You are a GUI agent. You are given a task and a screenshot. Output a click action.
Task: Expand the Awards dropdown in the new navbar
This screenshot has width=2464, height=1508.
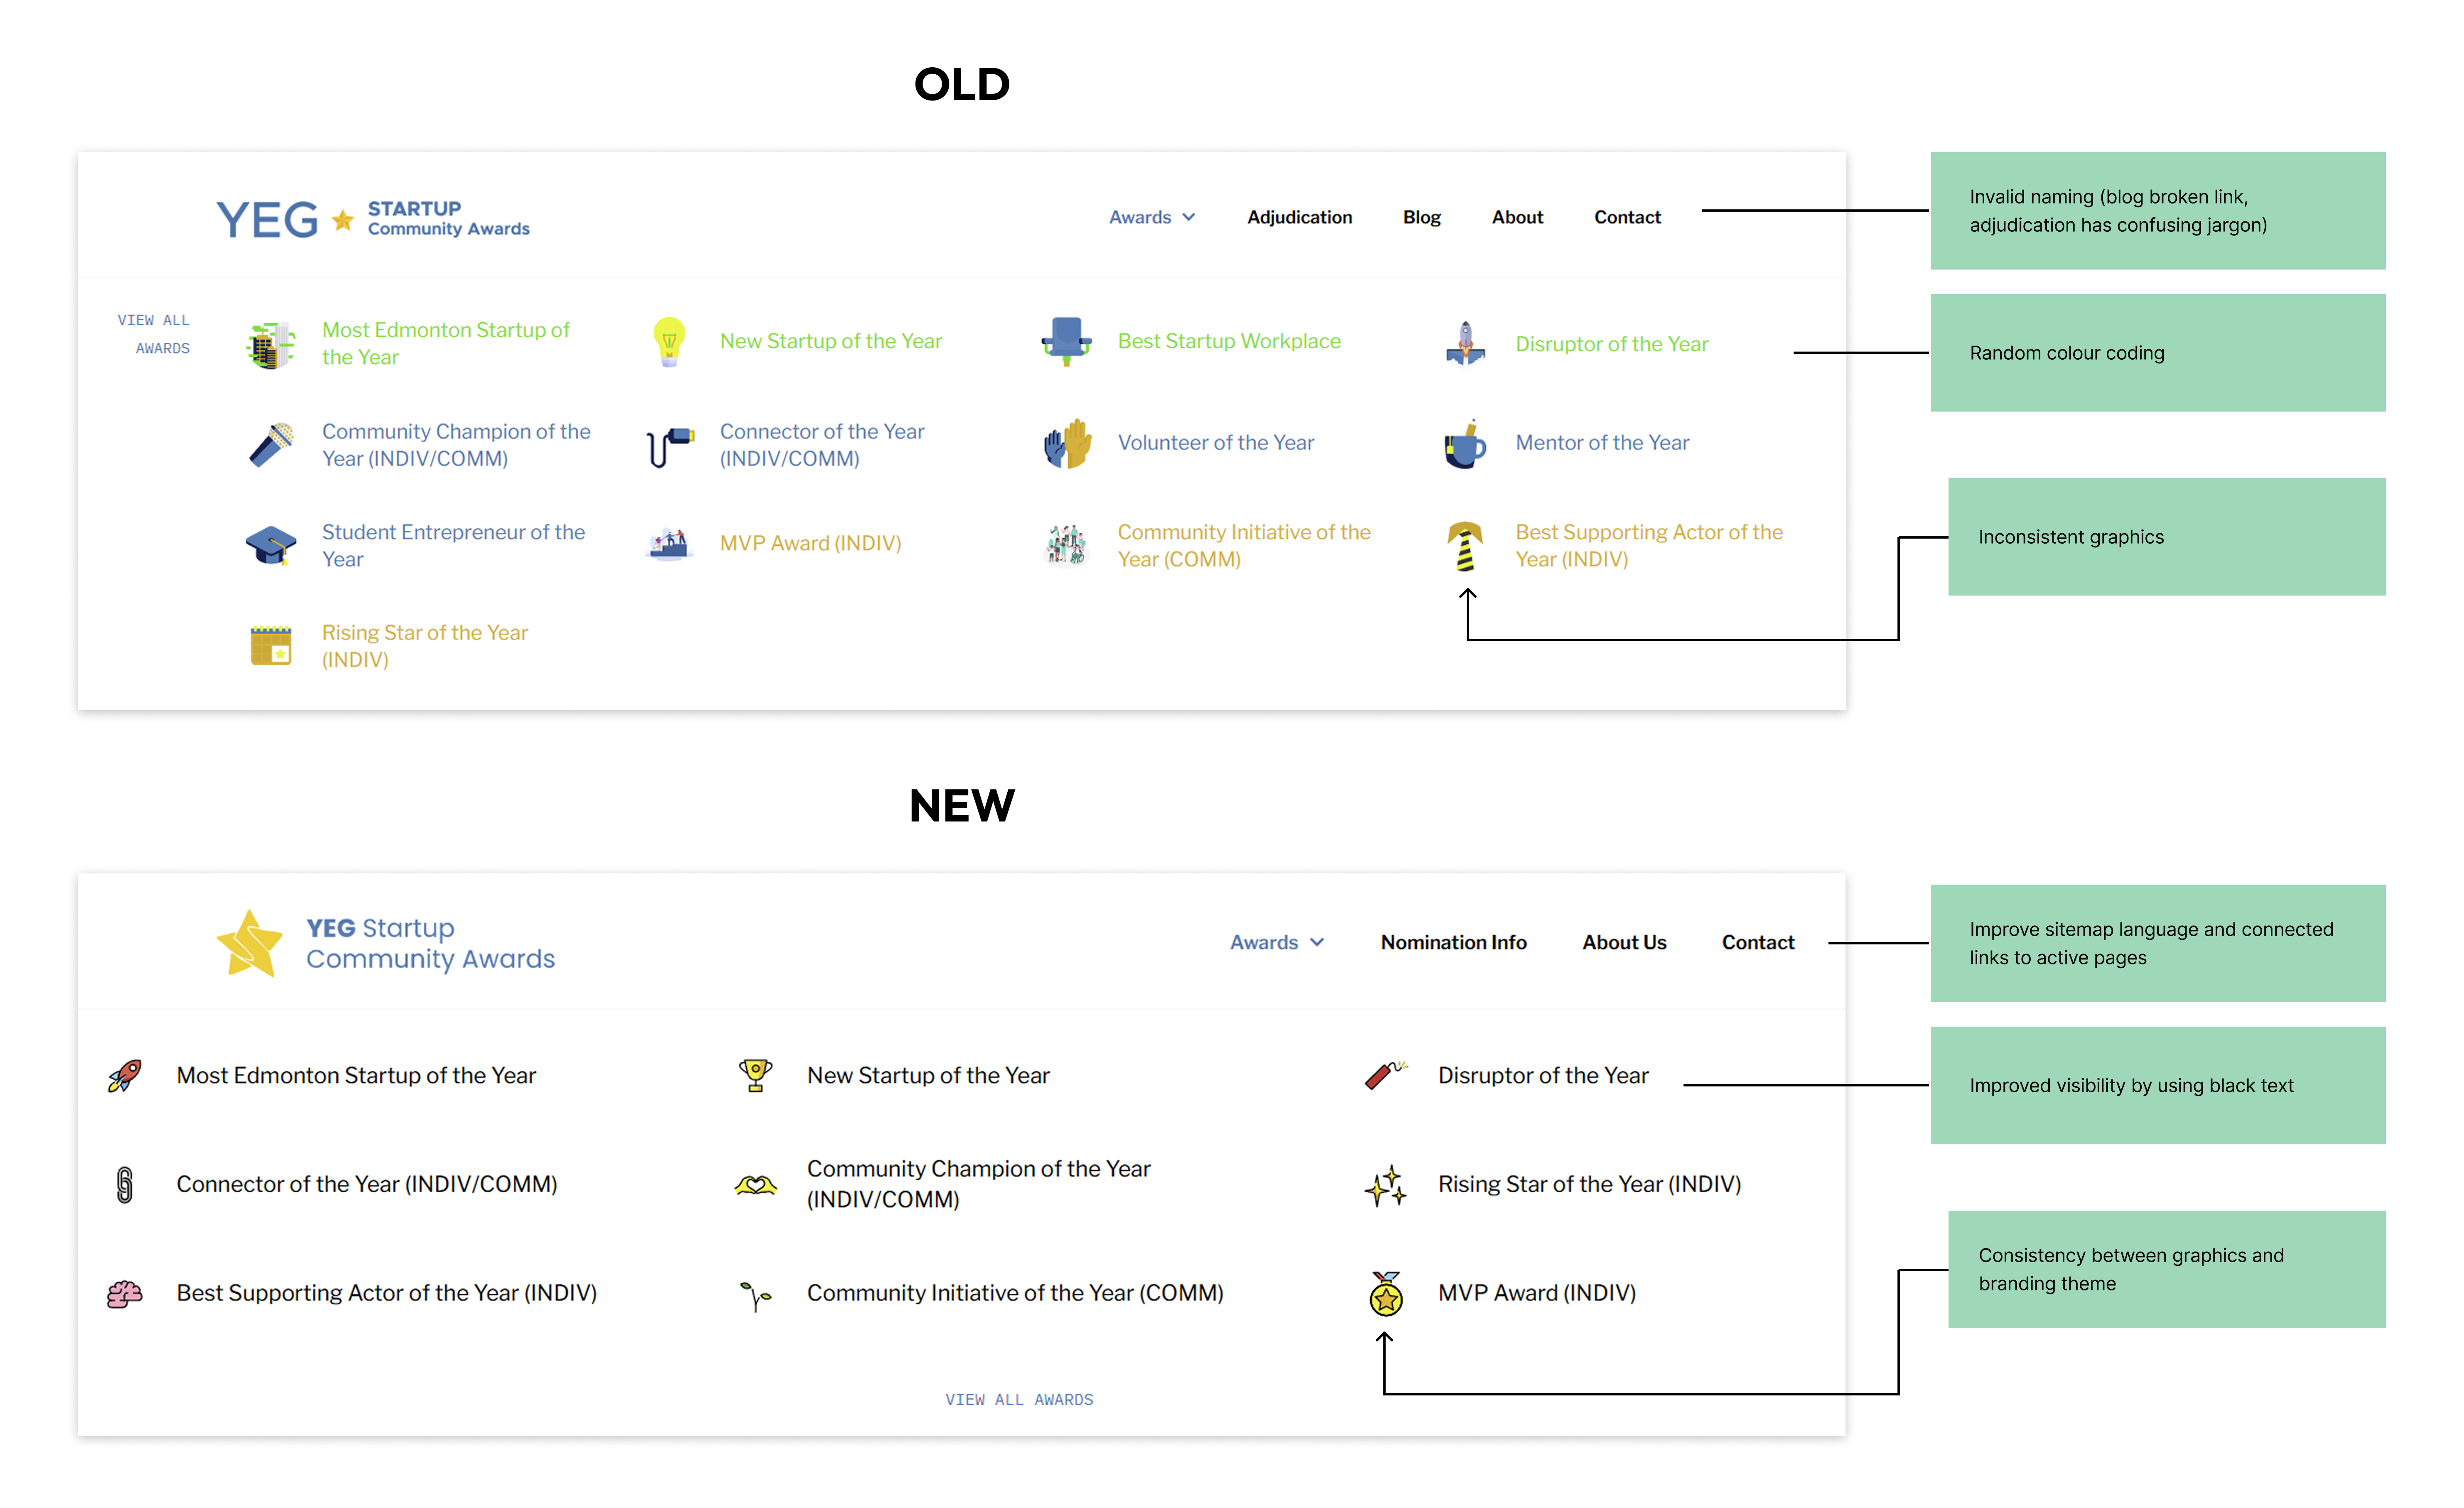[x=1277, y=943]
